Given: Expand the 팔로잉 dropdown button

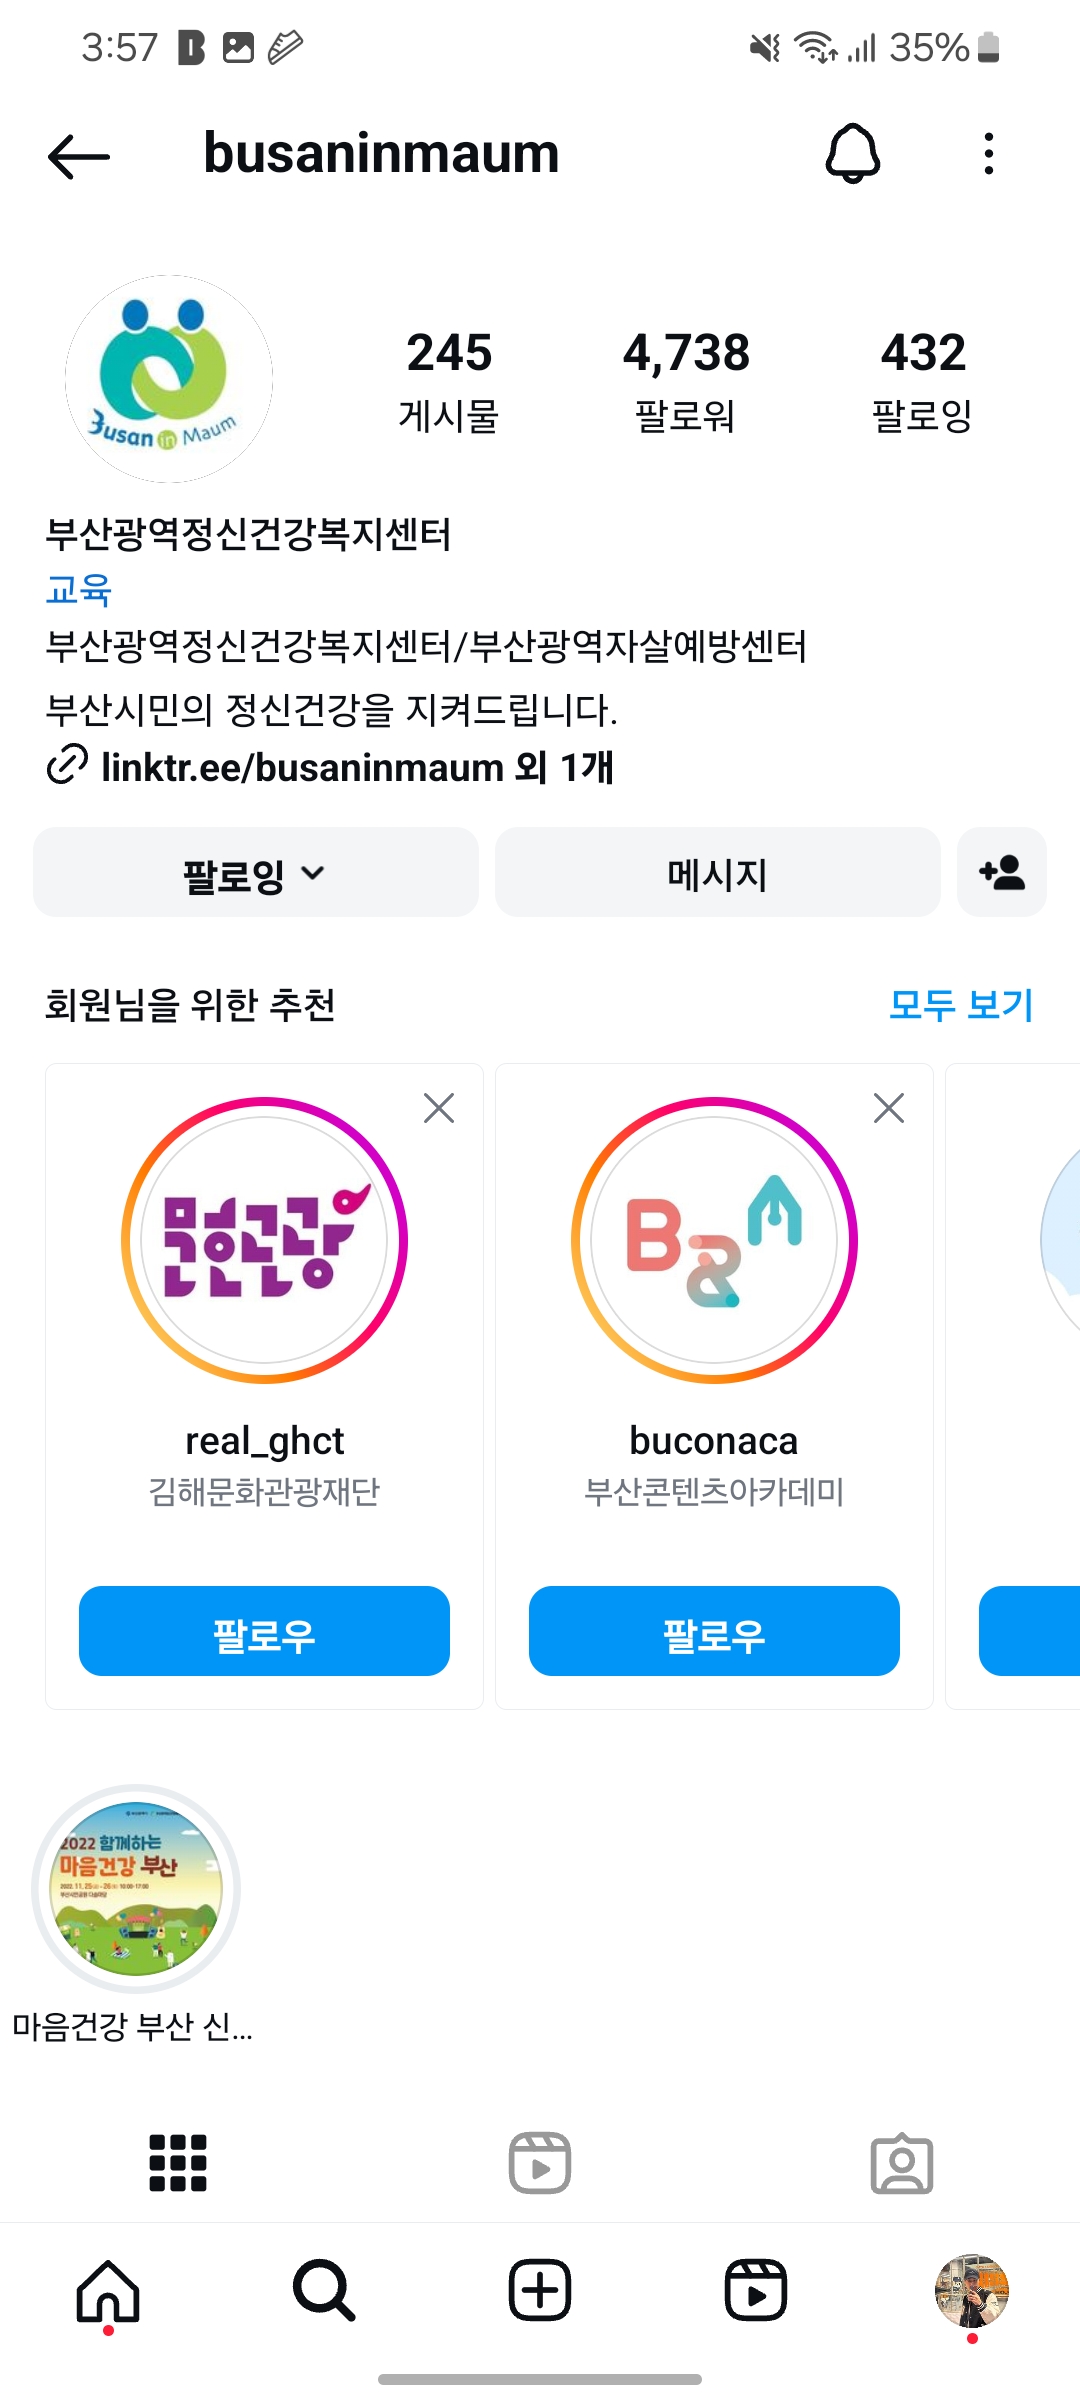Looking at the screenshot, I should 255,872.
